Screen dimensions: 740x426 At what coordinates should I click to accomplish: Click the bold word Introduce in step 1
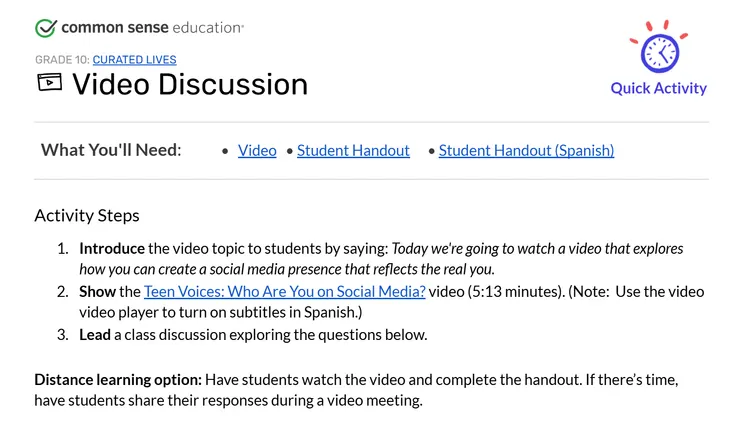click(111, 249)
